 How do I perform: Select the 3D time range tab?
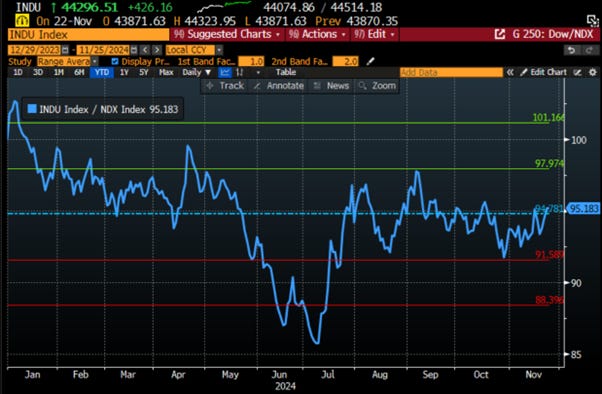[38, 72]
